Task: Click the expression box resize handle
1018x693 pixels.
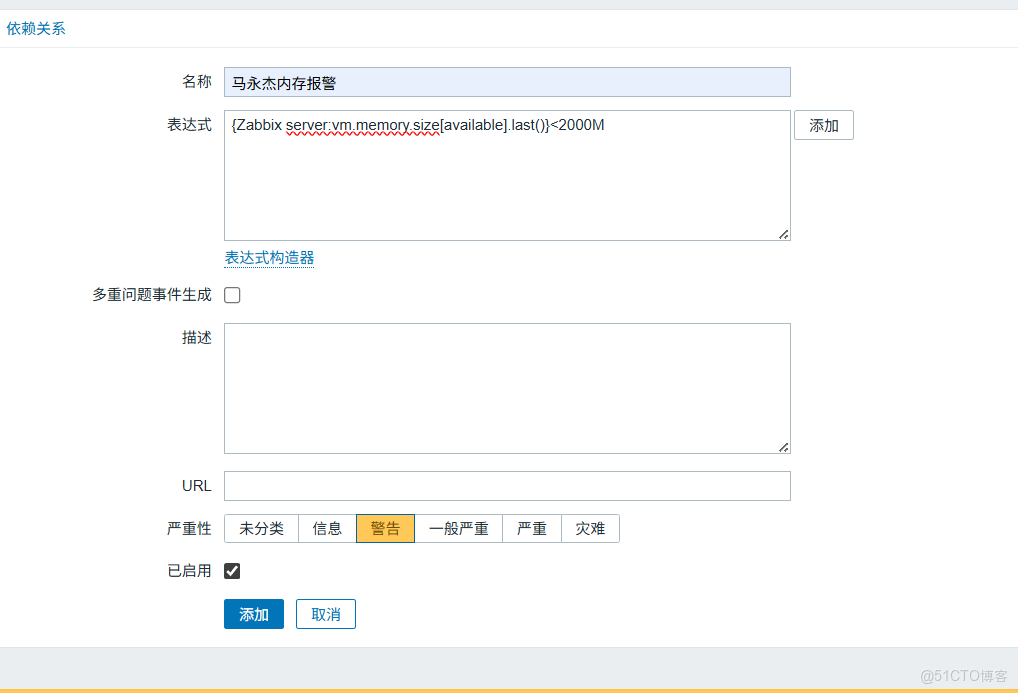Action: [x=783, y=233]
